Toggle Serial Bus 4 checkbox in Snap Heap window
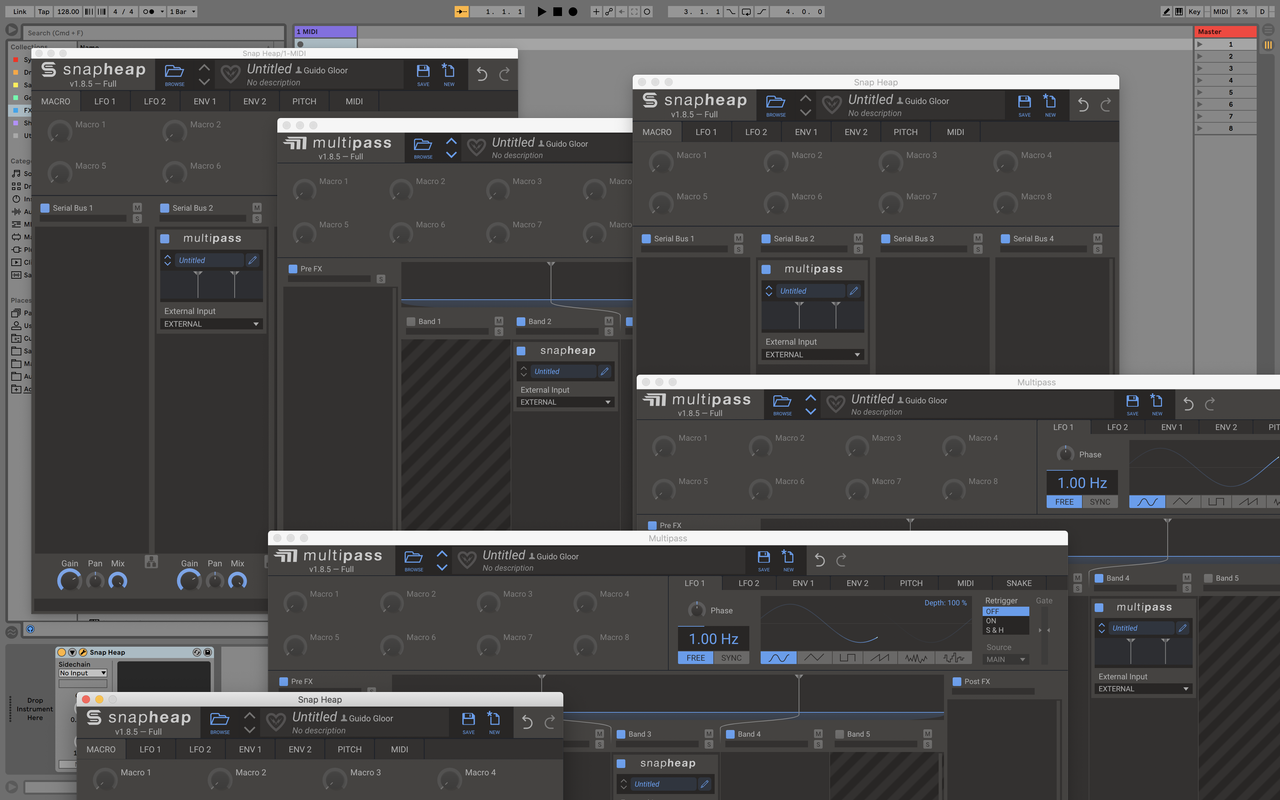This screenshot has width=1280, height=800. coord(1006,239)
